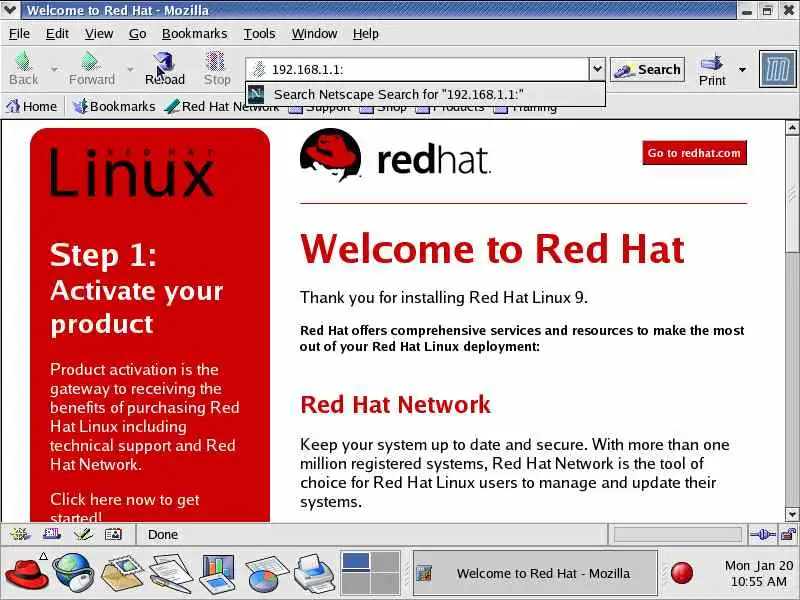Open the Mail component icon in status bar
This screenshot has width=800, height=600.
[x=52, y=534]
